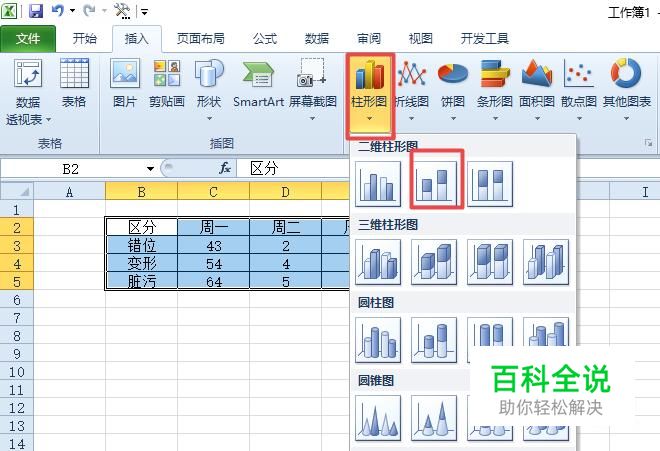Image resolution: width=660 pixels, height=451 pixels.
Task: Click the Undo arrow icon
Action: pos(58,11)
